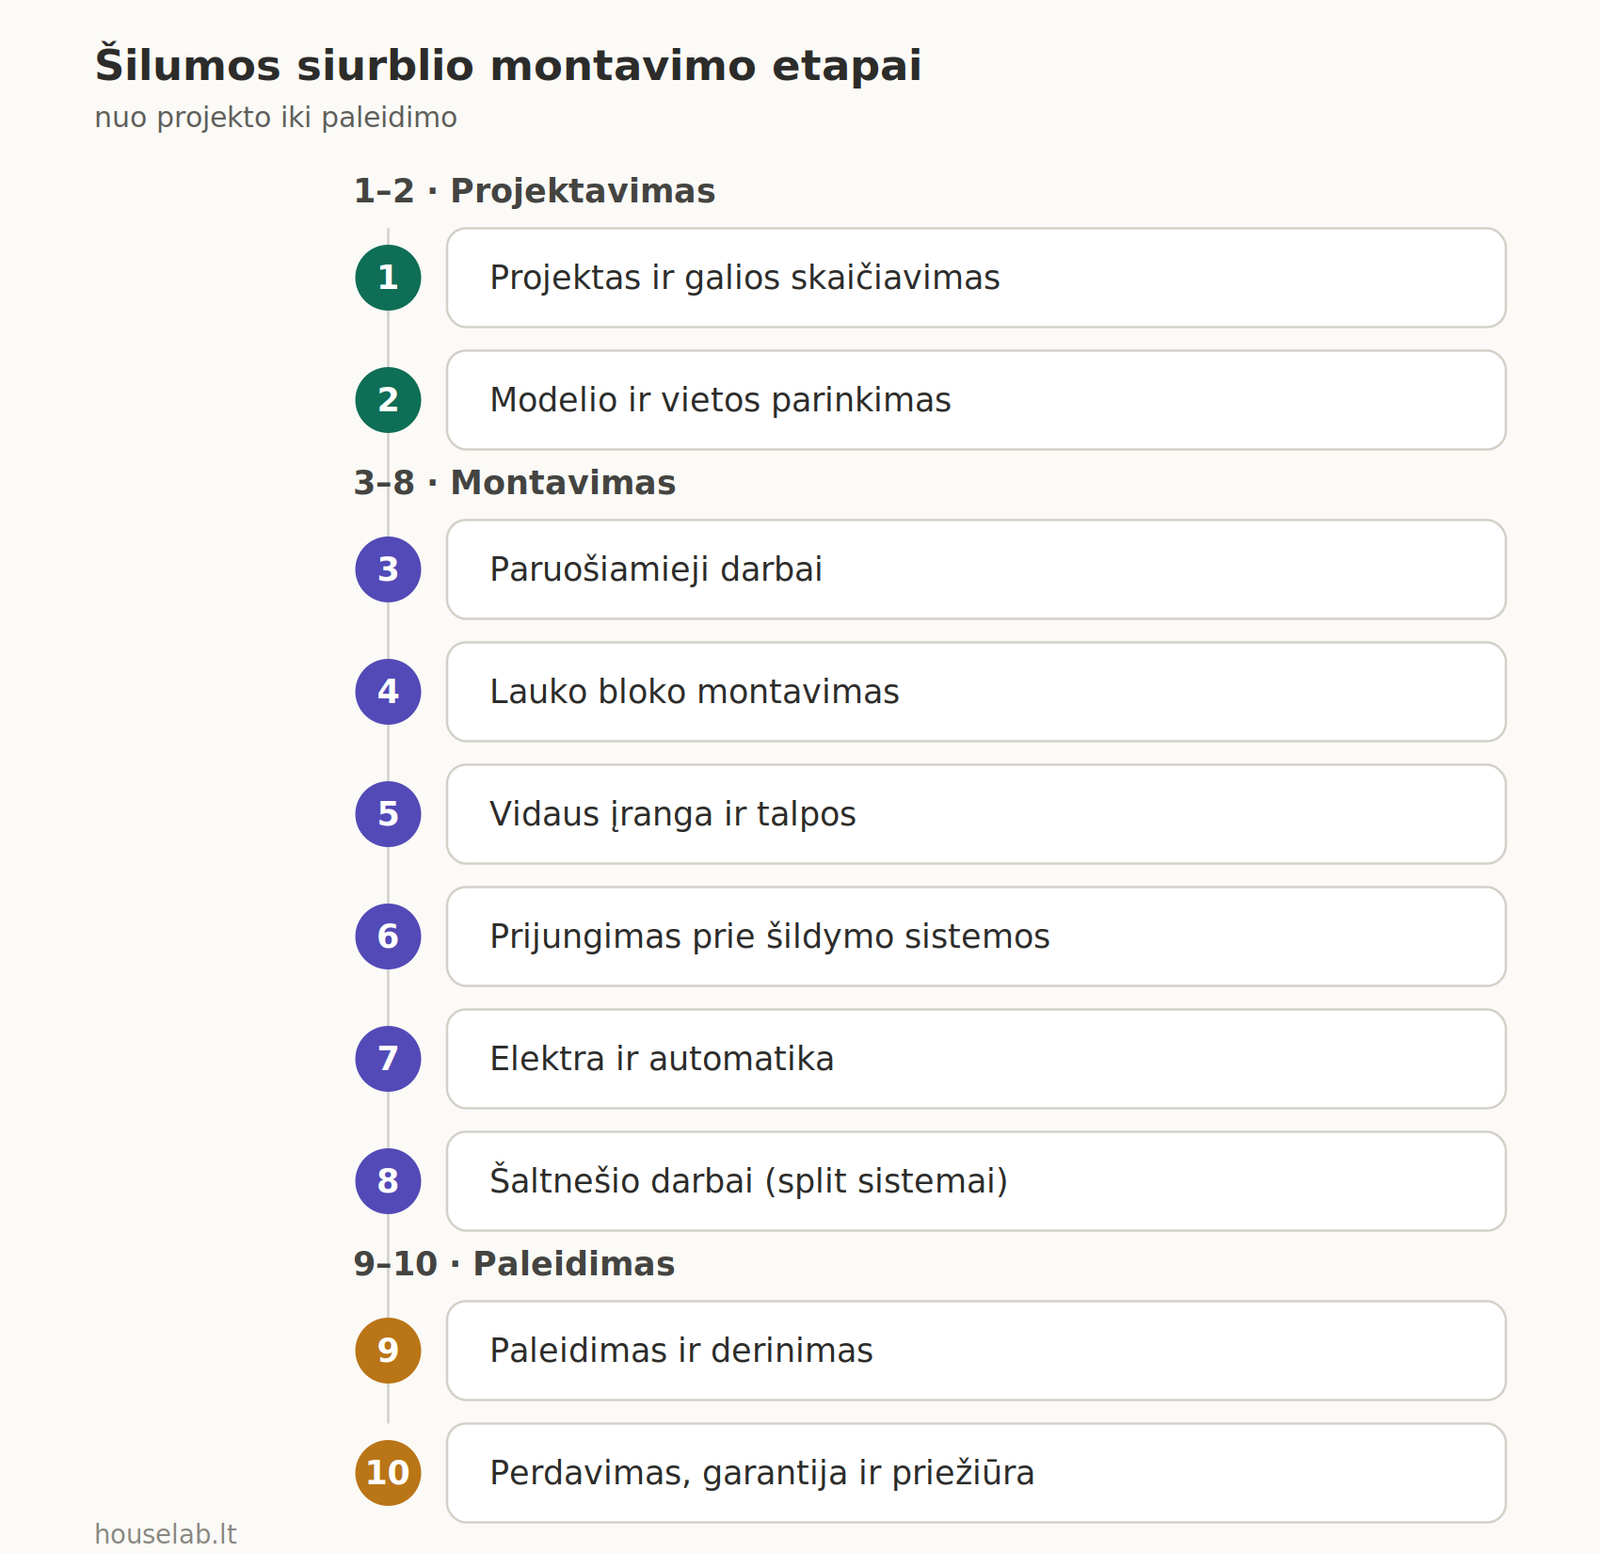Open the Elektra ir automatika card
Viewport: 1600px width, 1553px height.
click(976, 1058)
